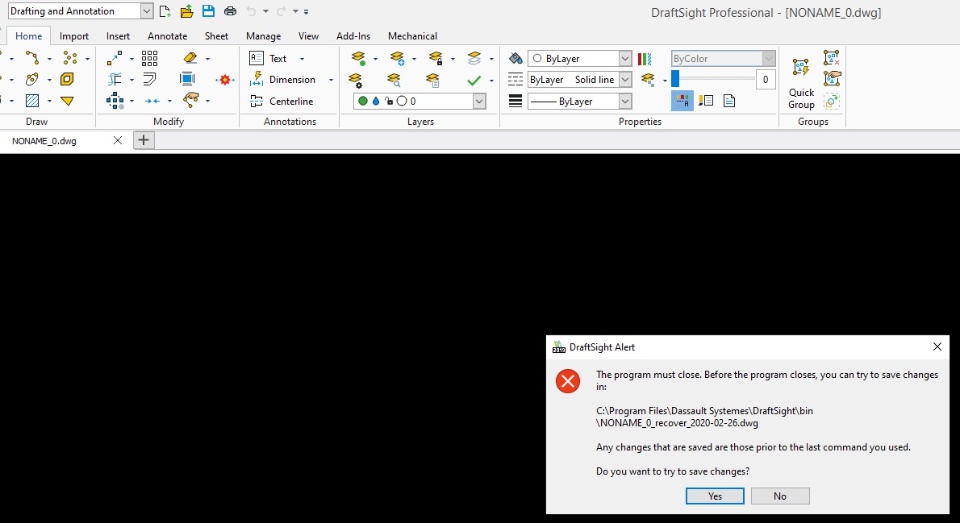Screen dimensions: 960x523
Task: Click the transparency value field showing 0
Action: pyautogui.click(x=765, y=80)
